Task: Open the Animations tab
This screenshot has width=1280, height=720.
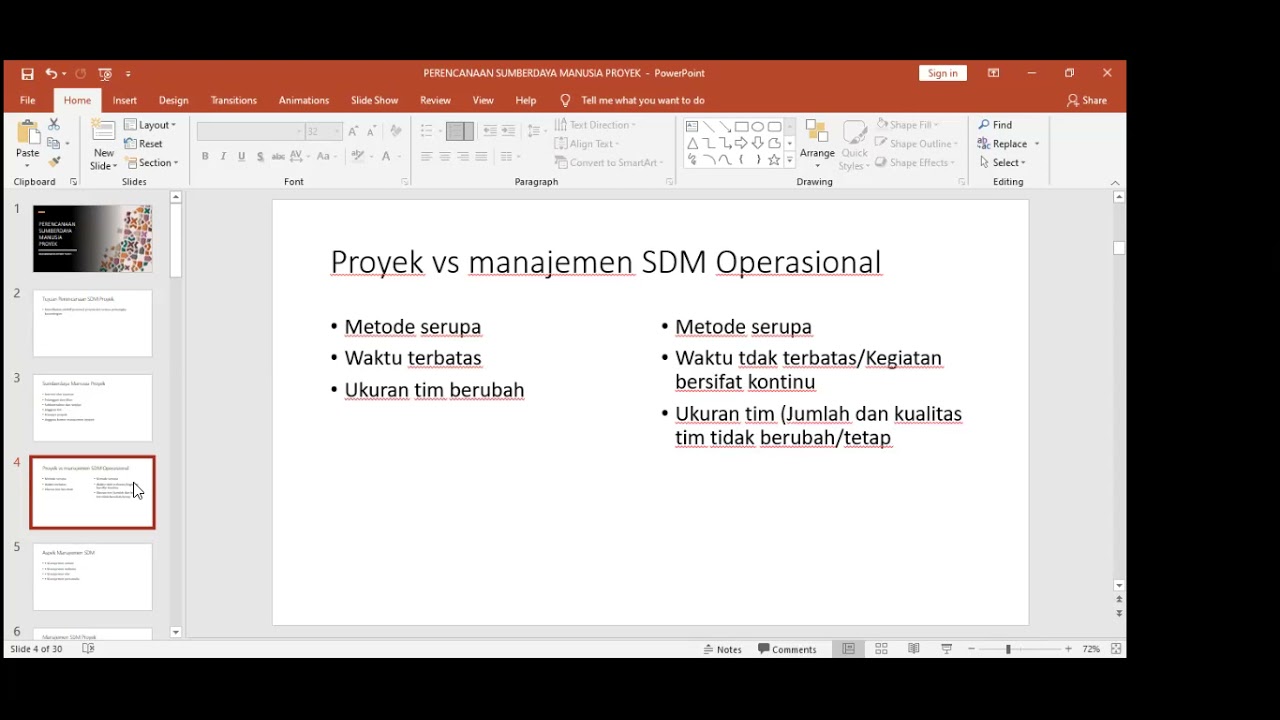Action: click(x=304, y=100)
